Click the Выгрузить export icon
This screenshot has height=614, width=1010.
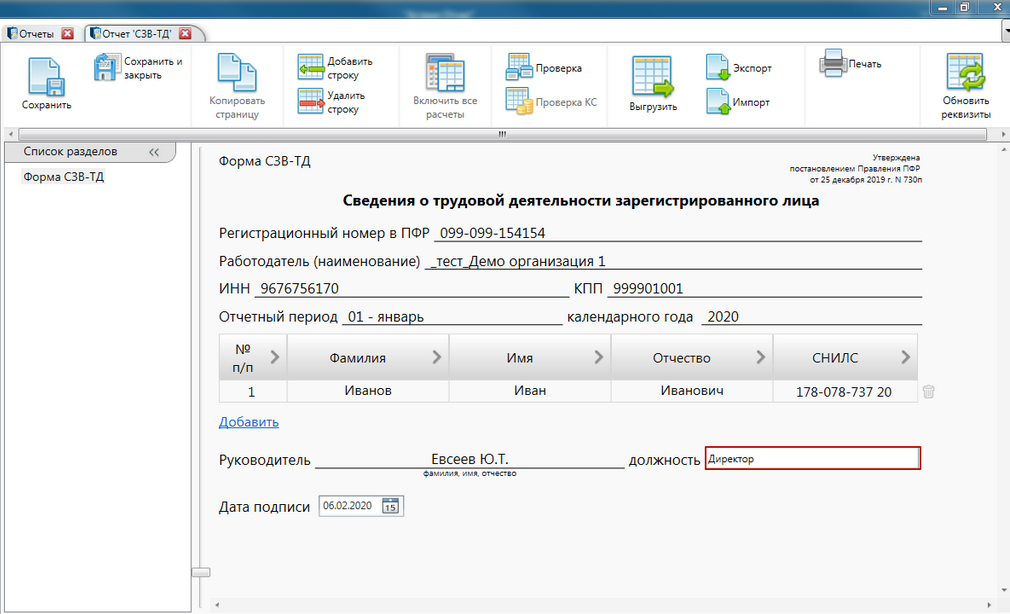click(653, 77)
